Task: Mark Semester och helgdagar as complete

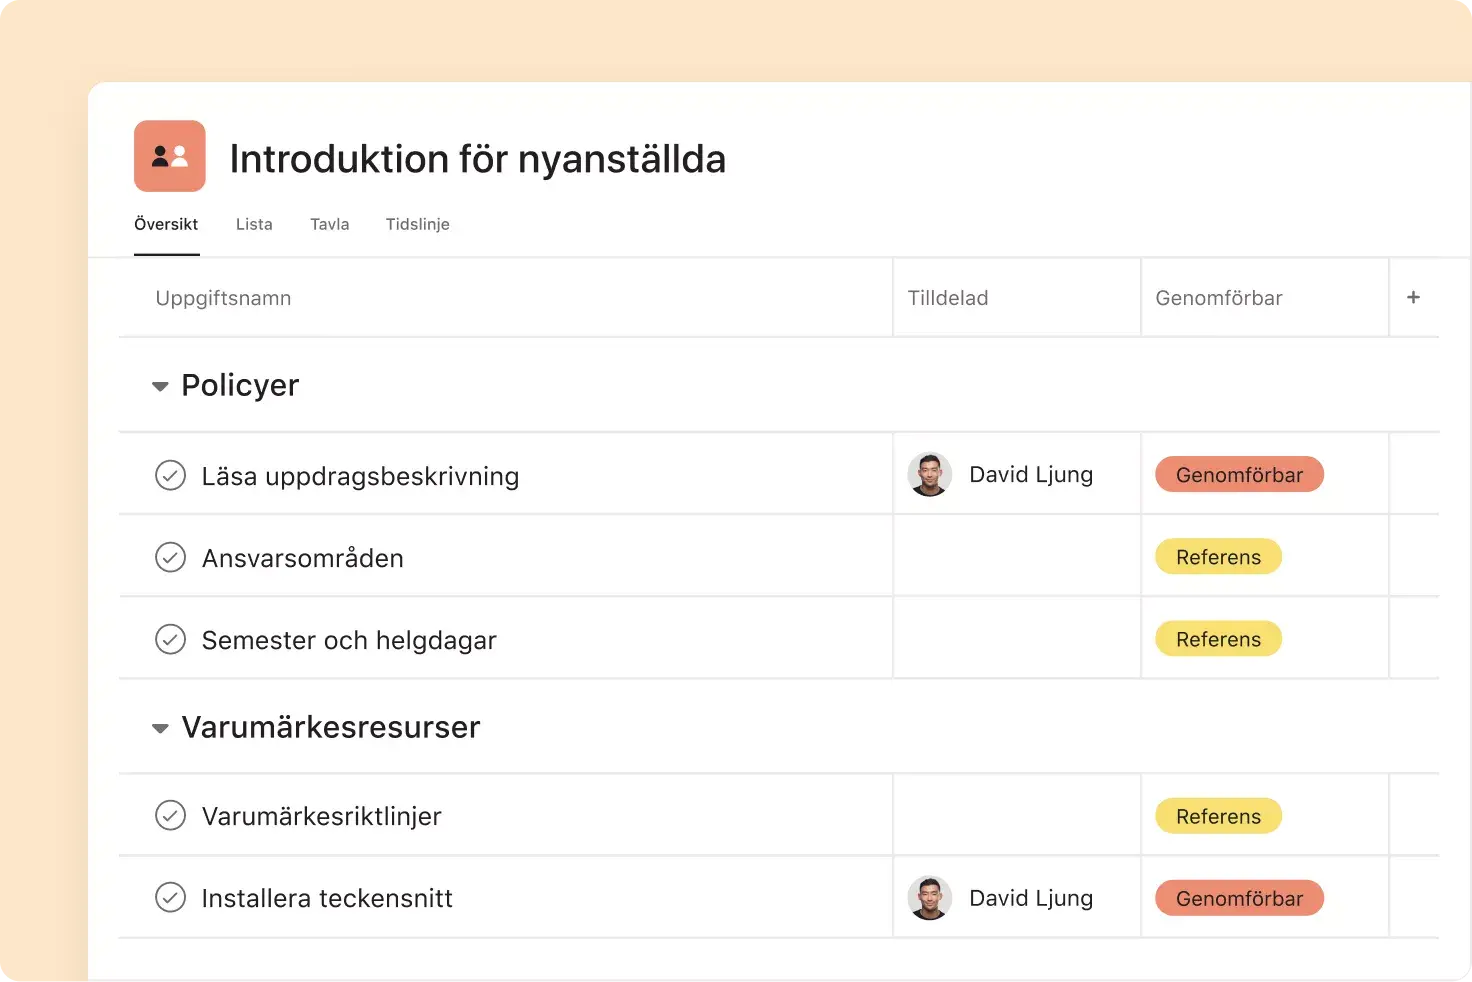Action: 171,640
